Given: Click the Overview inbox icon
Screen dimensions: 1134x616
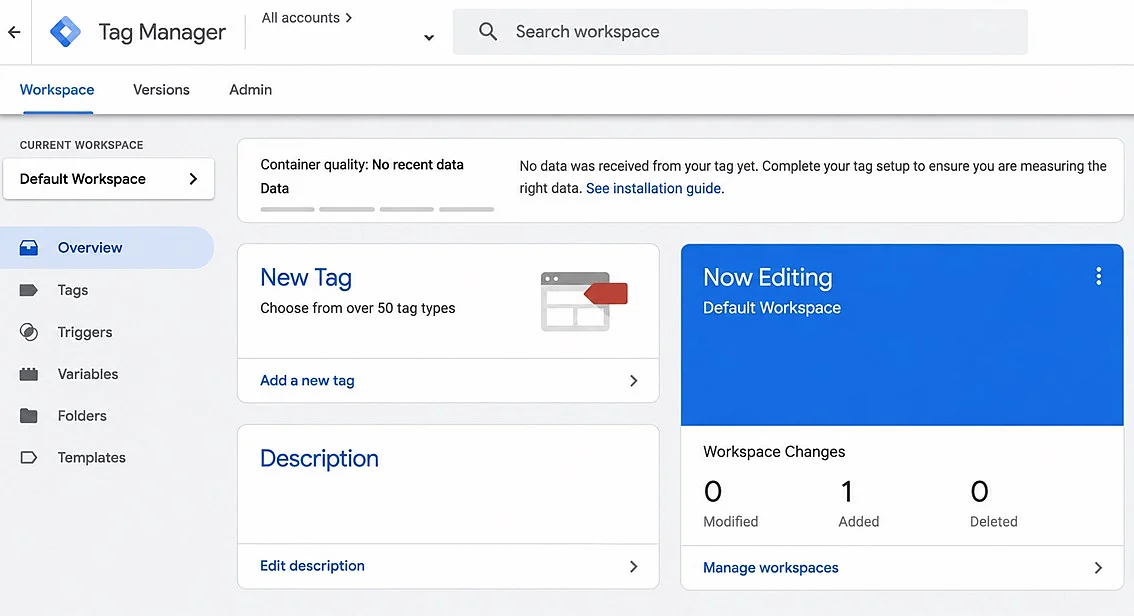Looking at the screenshot, I should click(29, 248).
